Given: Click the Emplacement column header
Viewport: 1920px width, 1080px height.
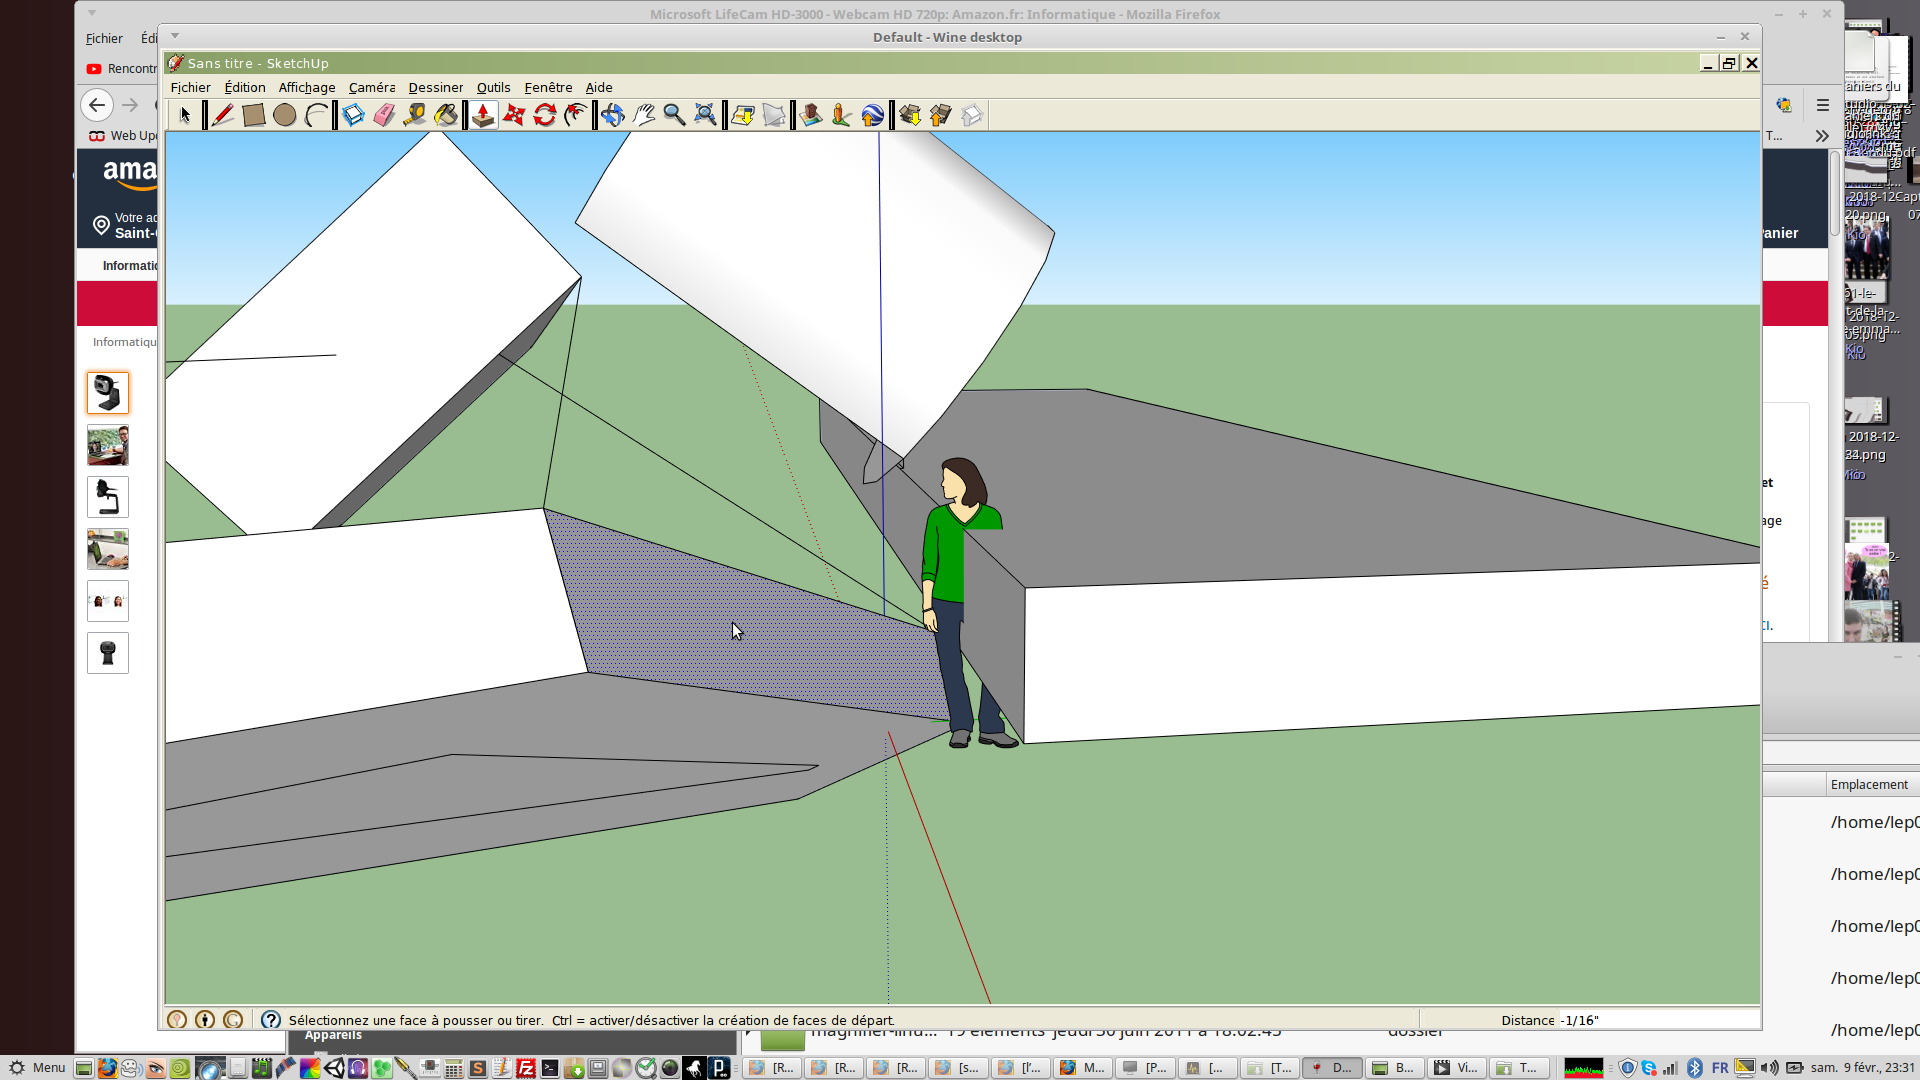Looking at the screenshot, I should [x=1869, y=785].
